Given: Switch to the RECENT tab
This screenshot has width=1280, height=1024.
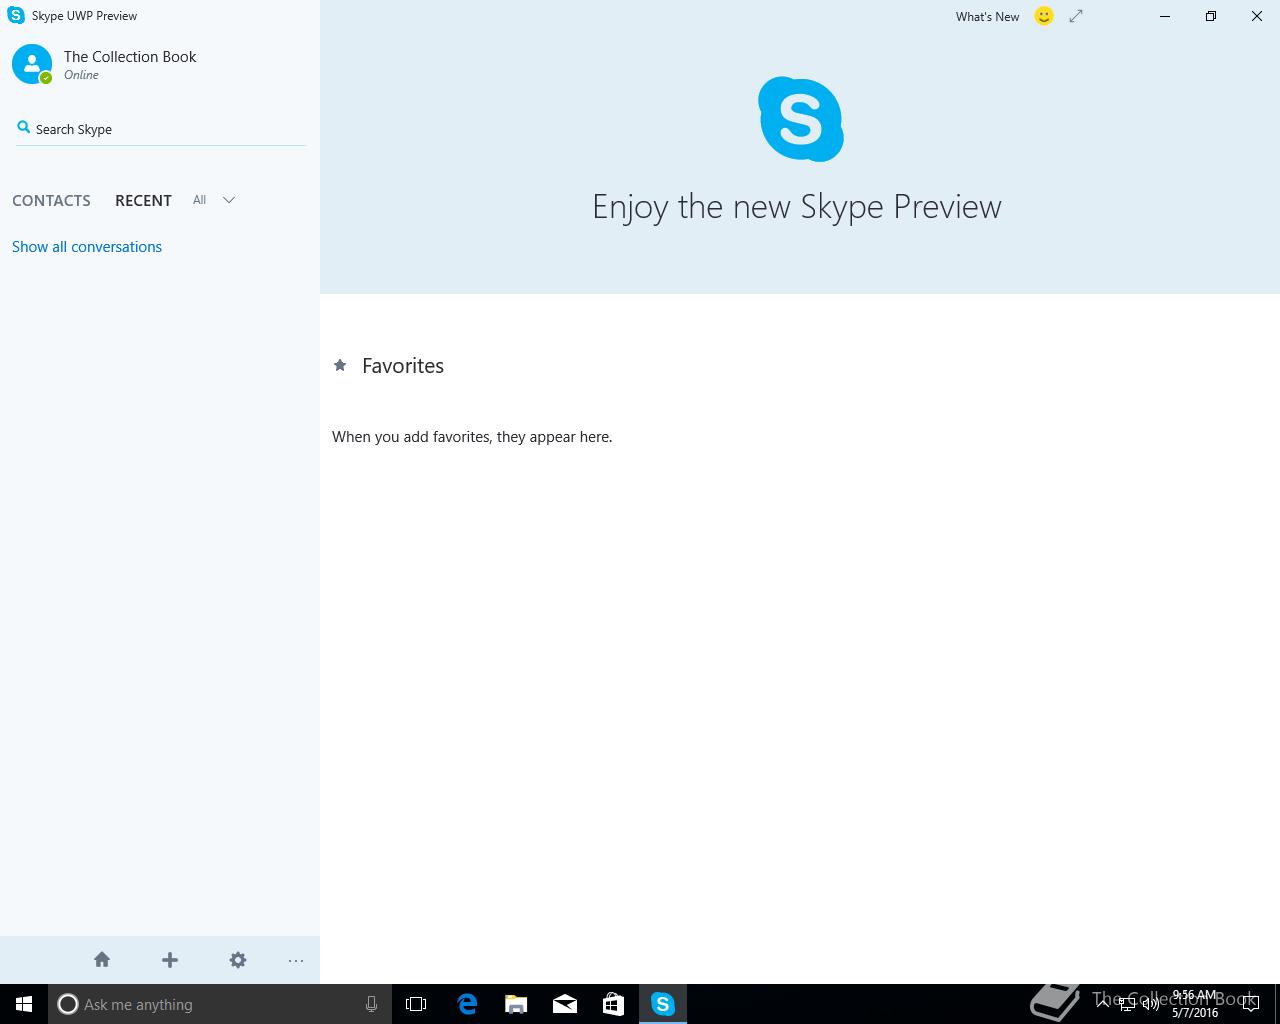Looking at the screenshot, I should (143, 200).
